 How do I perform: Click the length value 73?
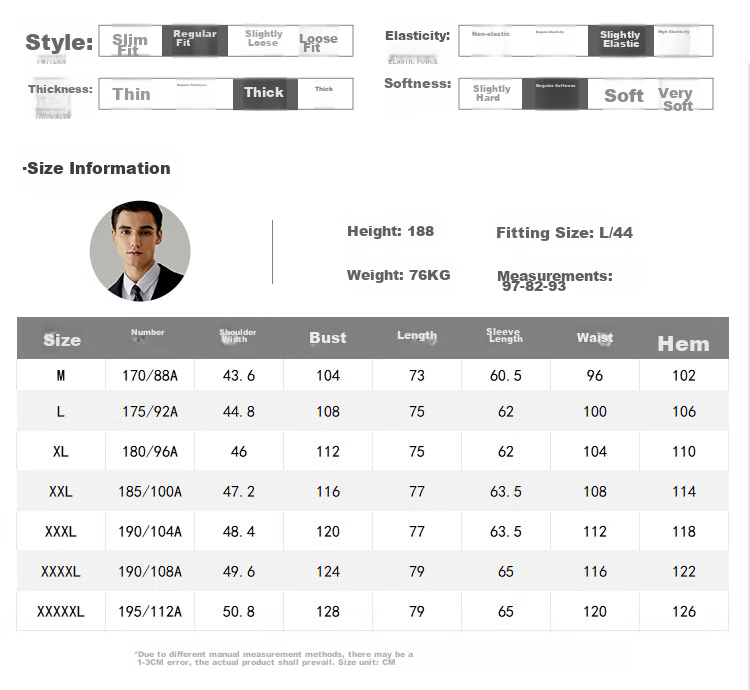point(417,376)
